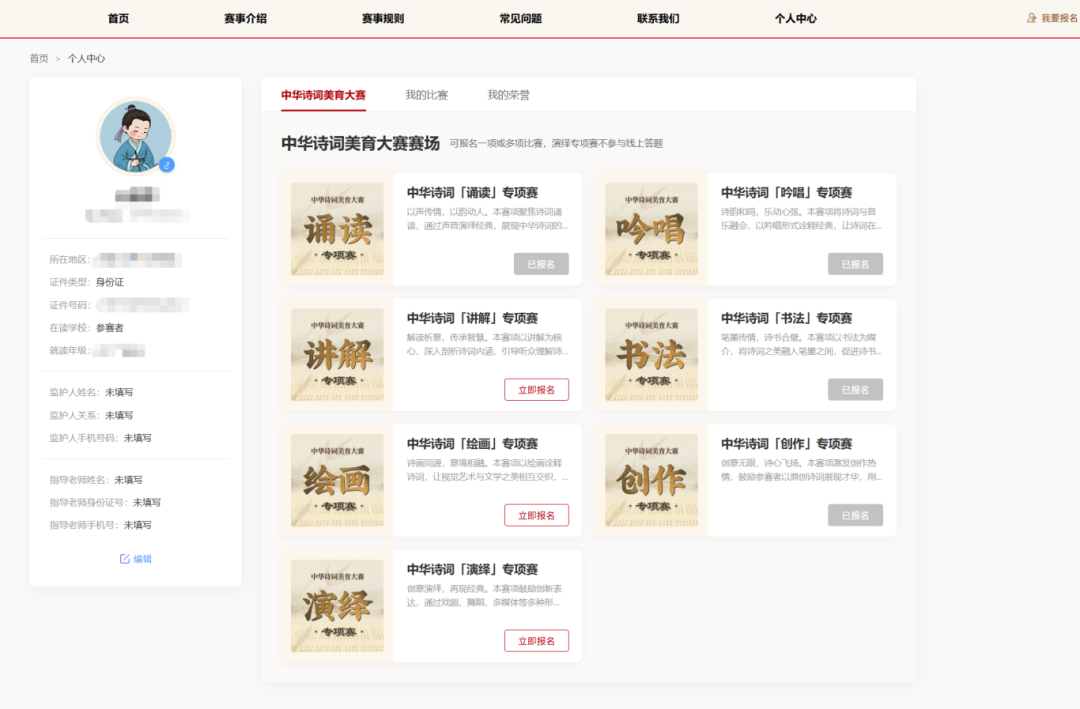Click the gender badge on avatar
Viewport: 1080px width, 709px height.
point(167,164)
